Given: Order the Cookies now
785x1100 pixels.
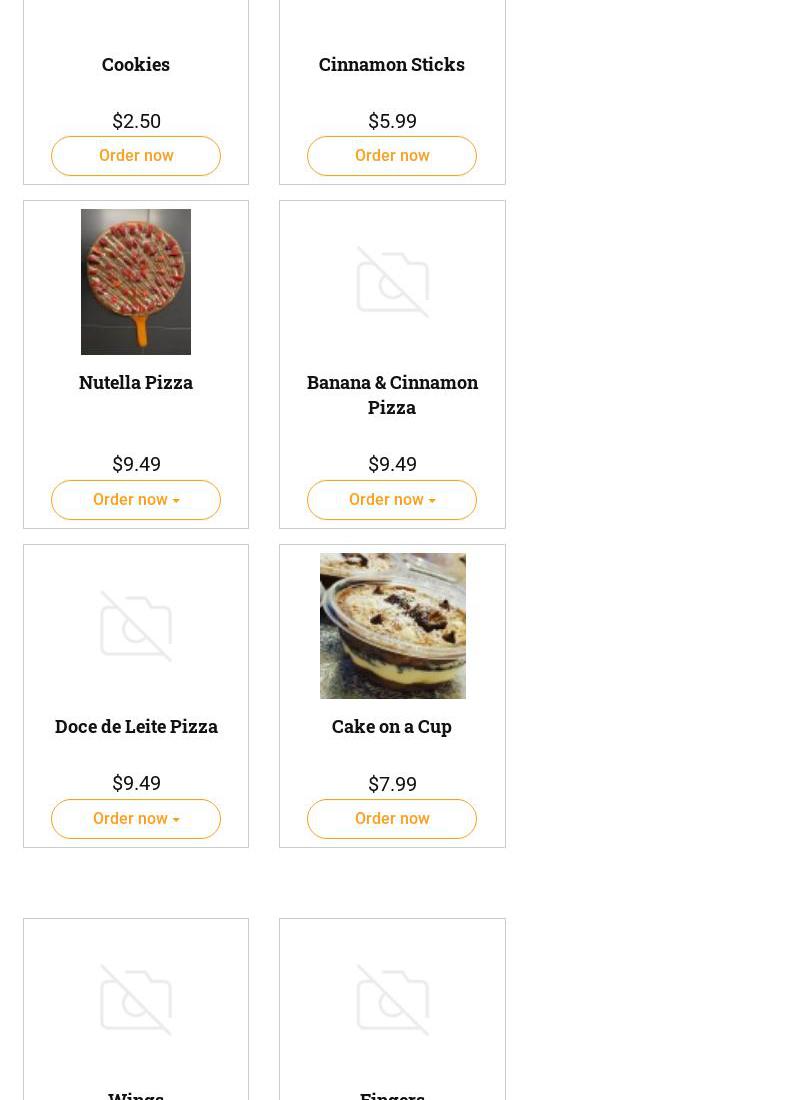Looking at the screenshot, I should [x=136, y=156].
